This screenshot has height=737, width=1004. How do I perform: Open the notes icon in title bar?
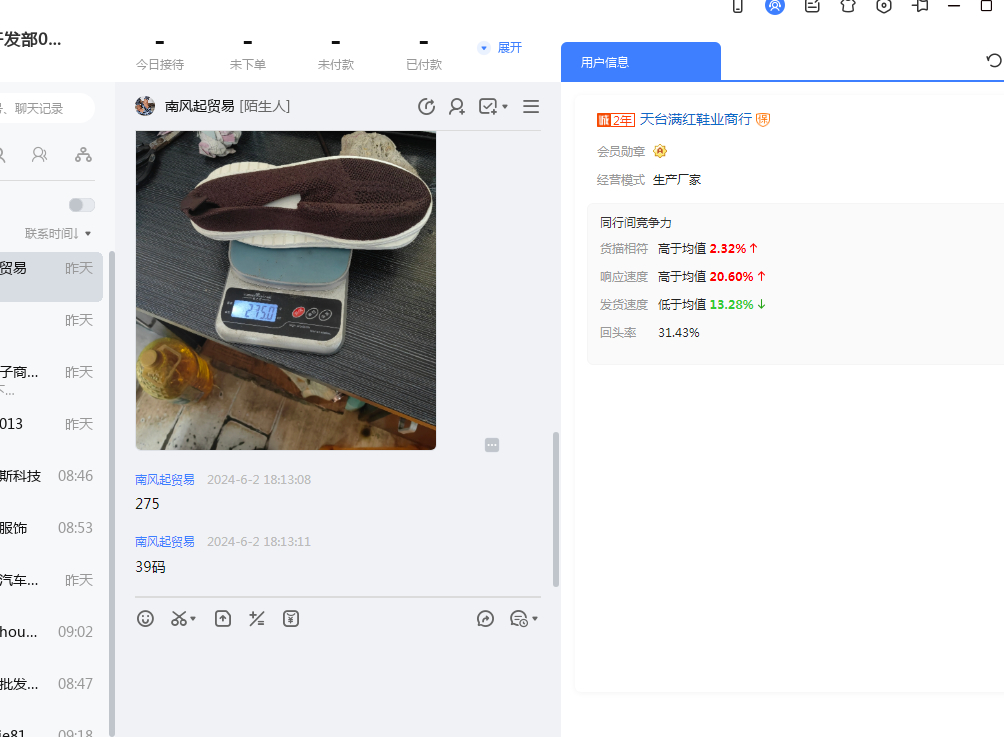[812, 6]
